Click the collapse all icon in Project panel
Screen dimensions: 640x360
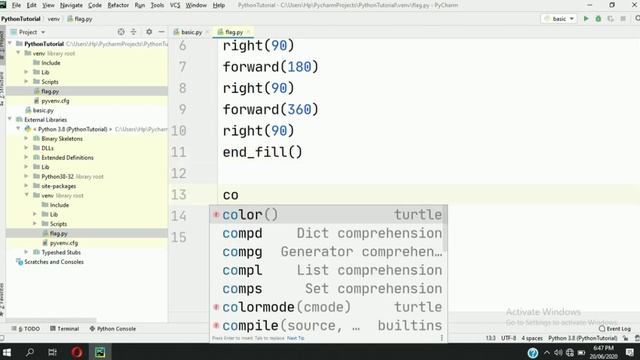point(133,32)
